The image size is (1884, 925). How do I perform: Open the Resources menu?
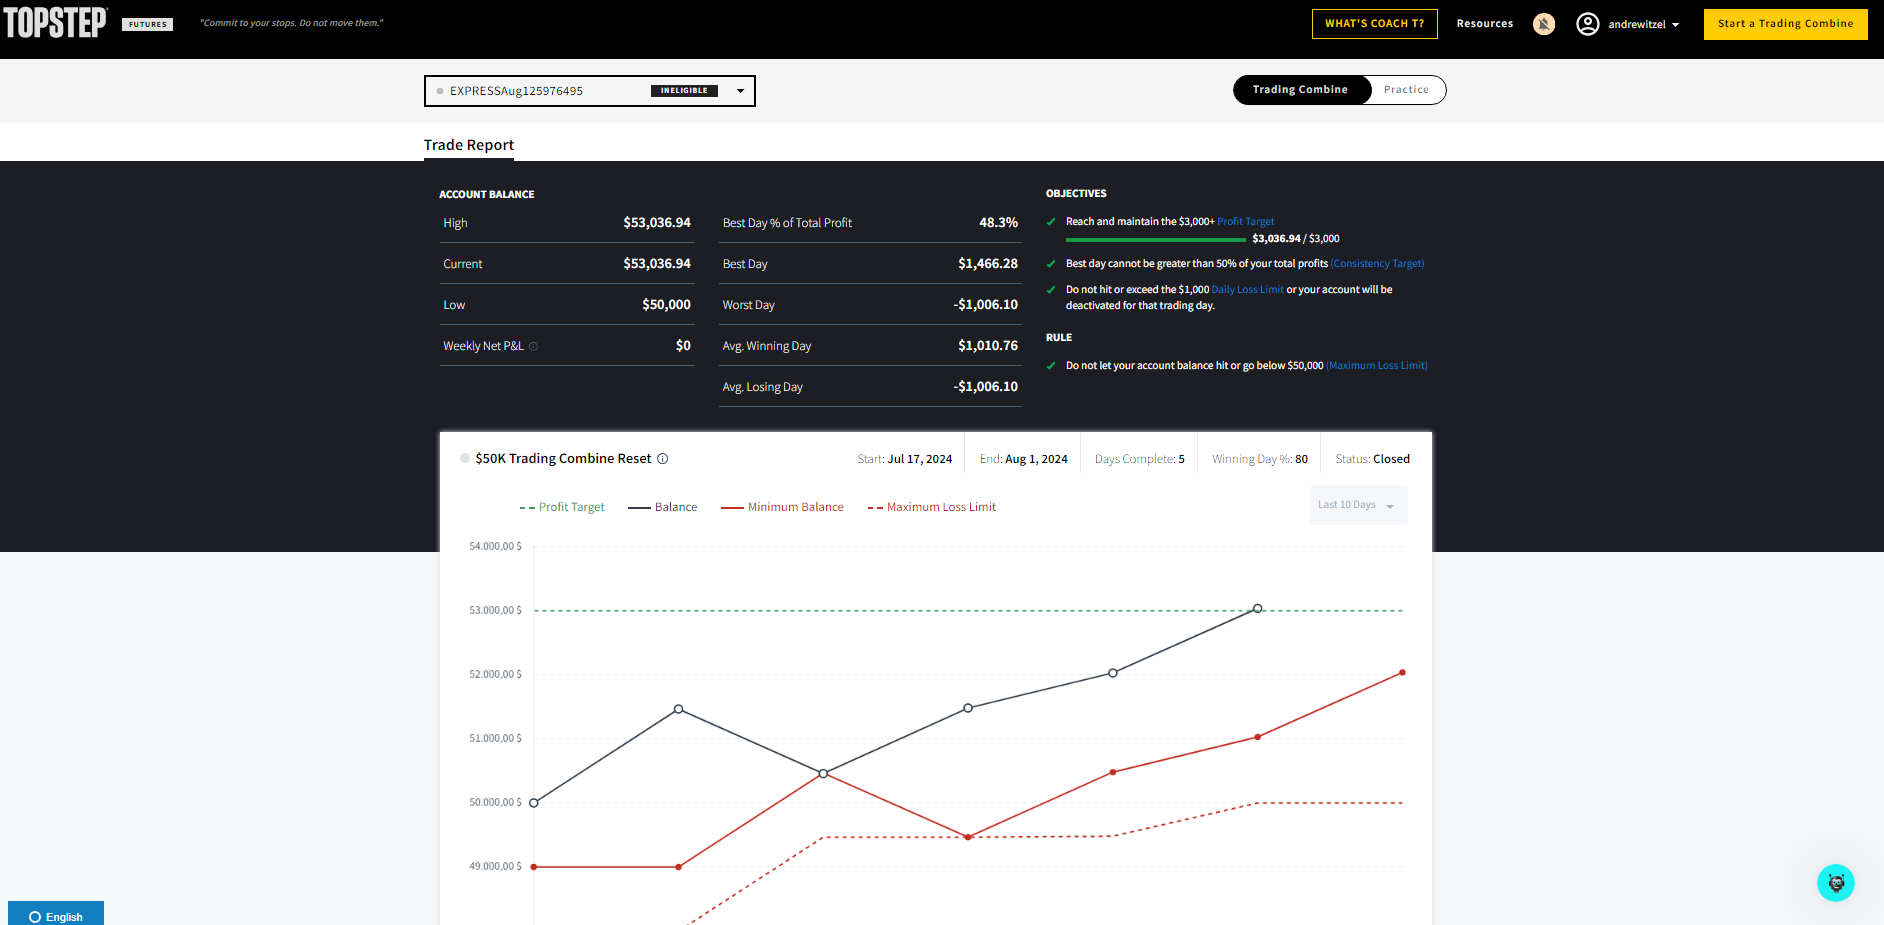1485,24
